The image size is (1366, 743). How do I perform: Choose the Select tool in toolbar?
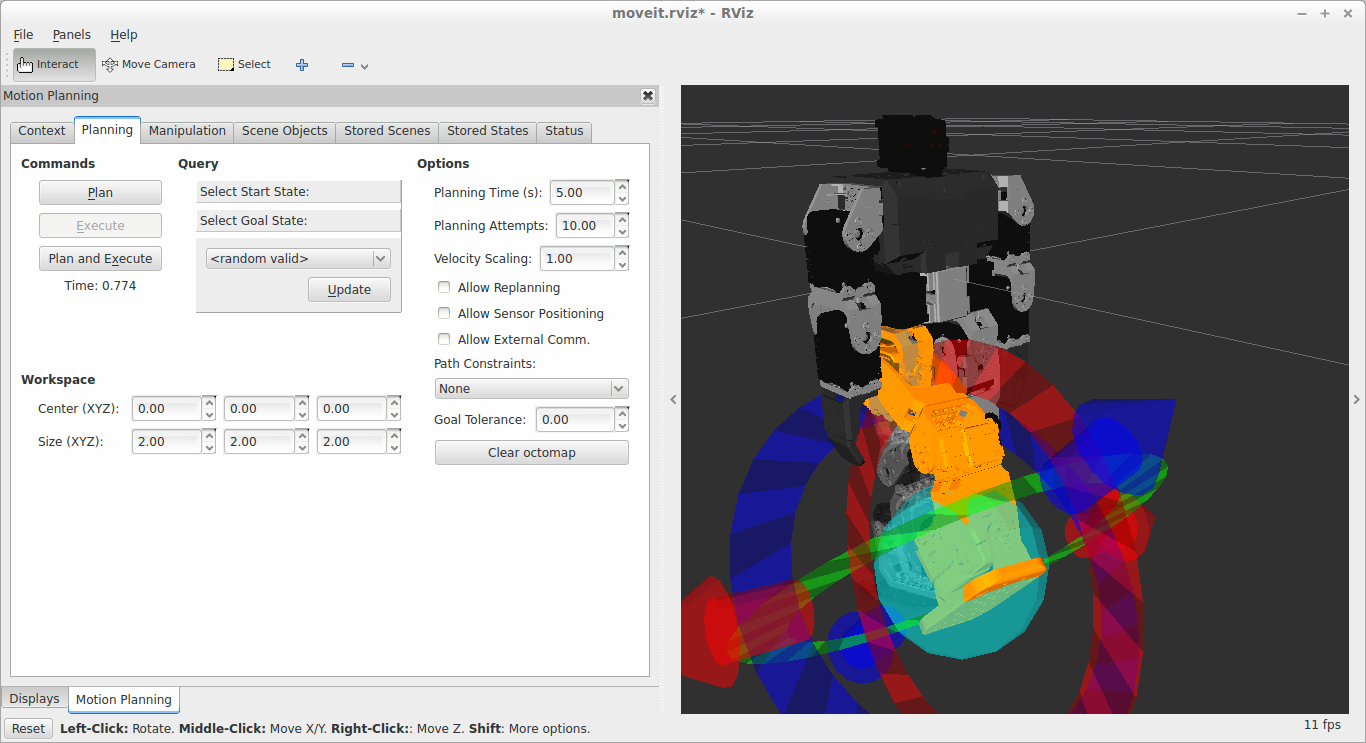click(x=245, y=65)
